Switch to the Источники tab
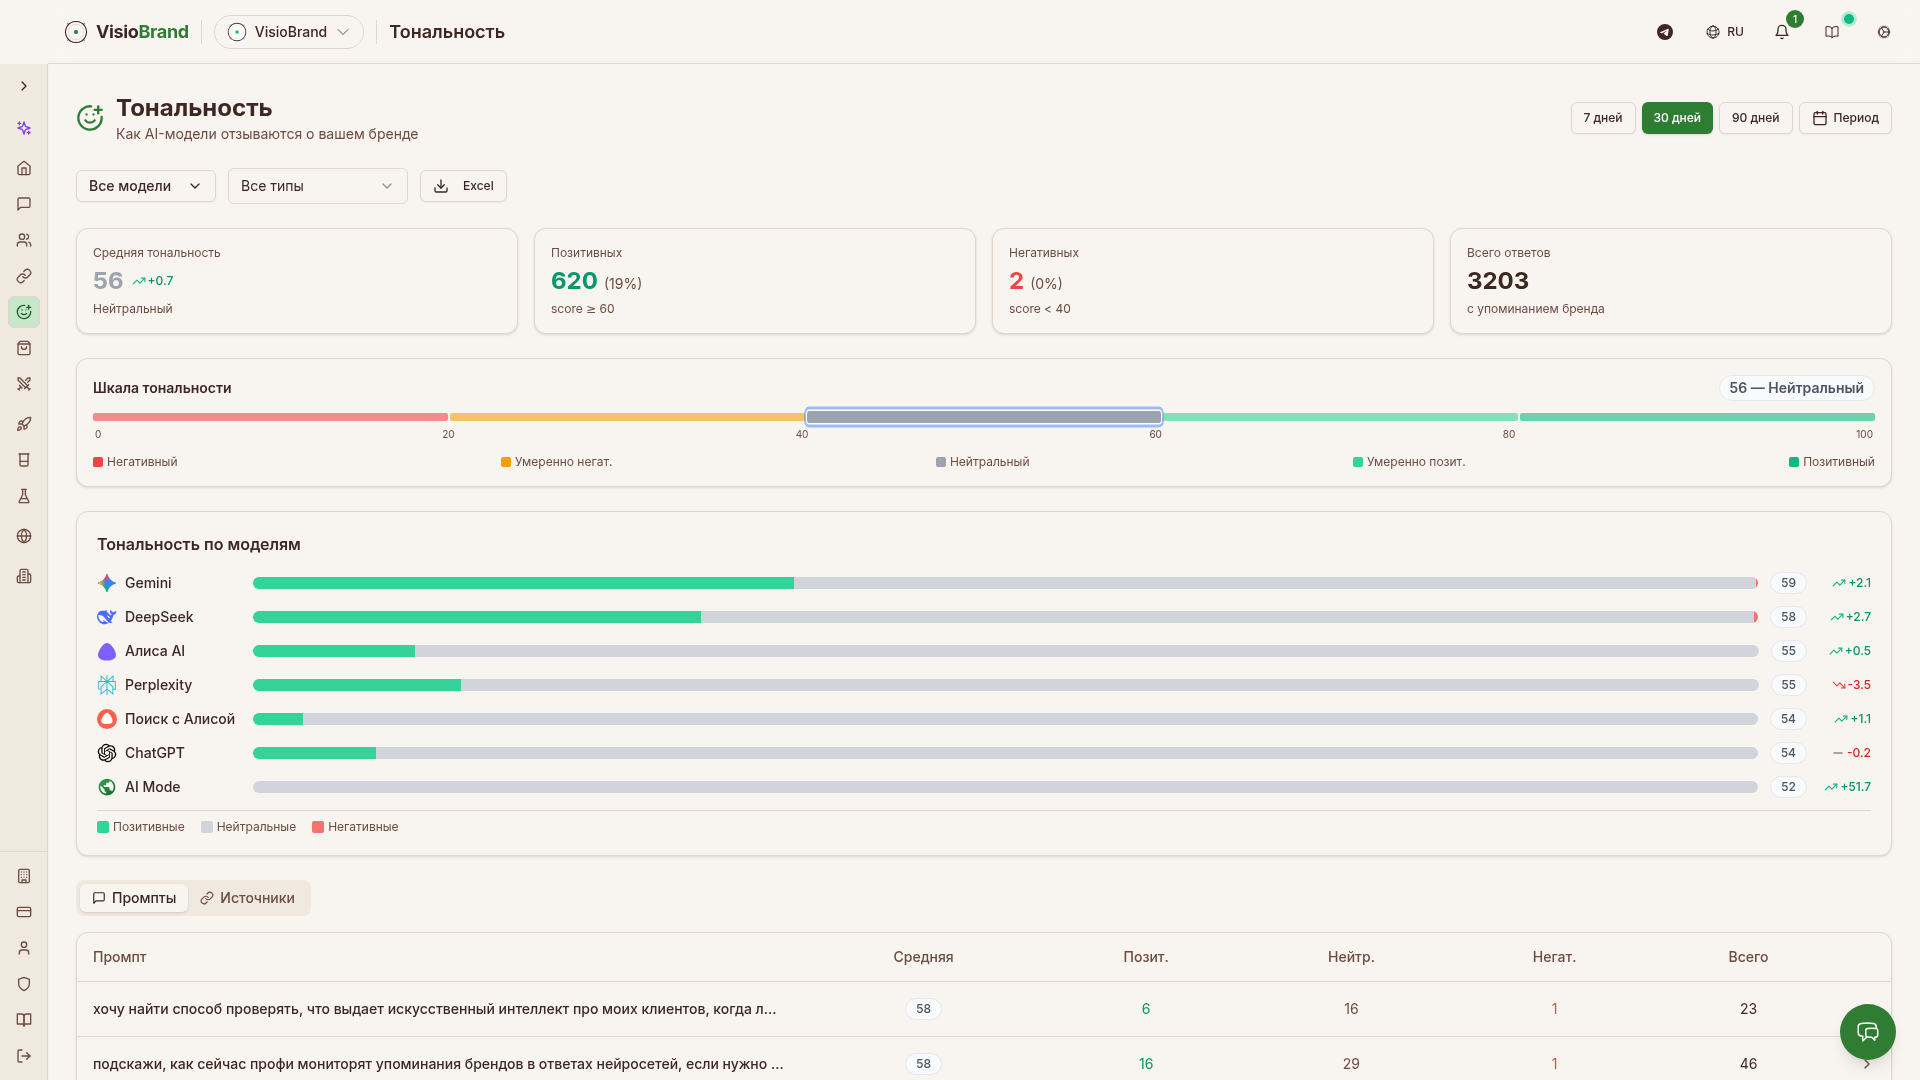The image size is (1920, 1080). pos(247,898)
